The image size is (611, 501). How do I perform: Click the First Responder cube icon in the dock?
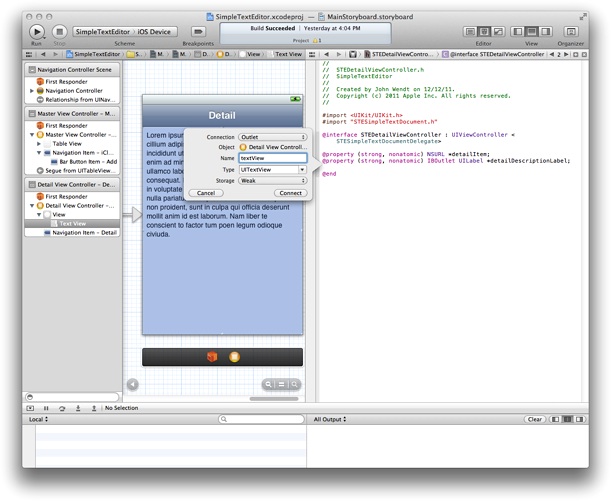pos(212,357)
